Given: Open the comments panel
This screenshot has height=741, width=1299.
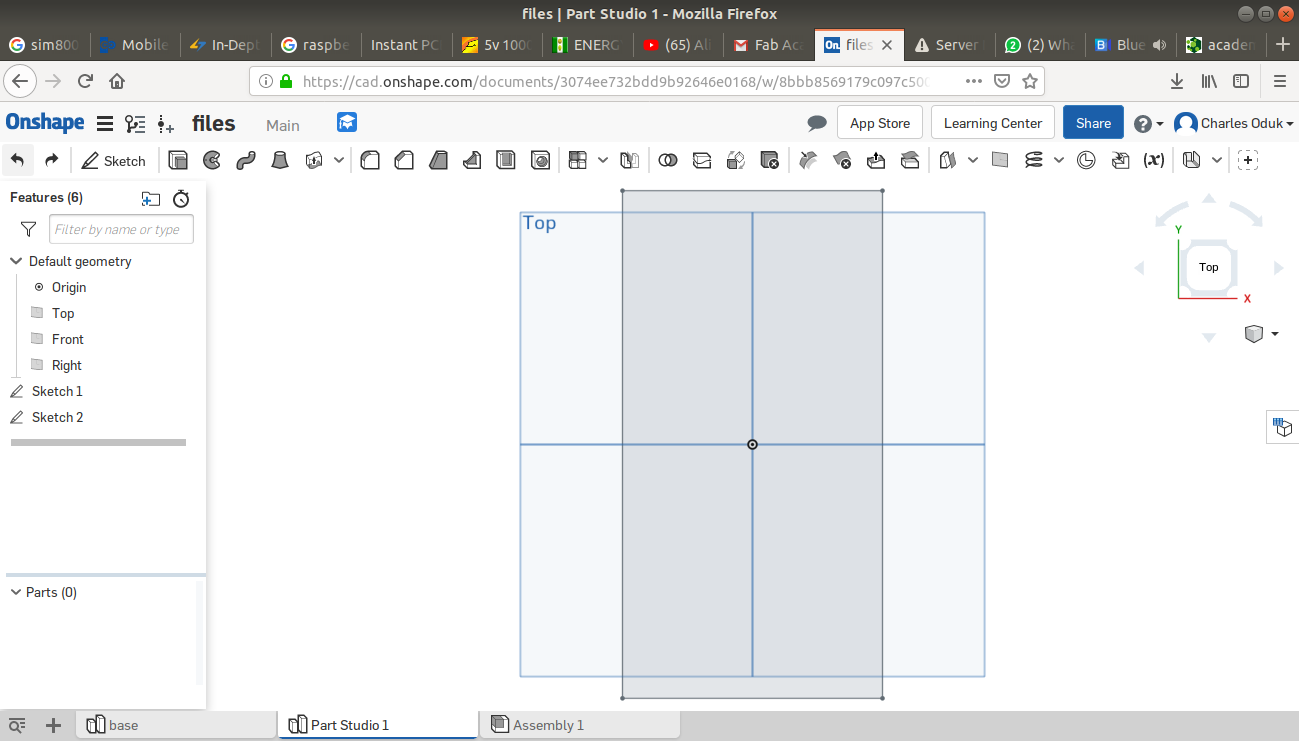Looking at the screenshot, I should (x=817, y=123).
